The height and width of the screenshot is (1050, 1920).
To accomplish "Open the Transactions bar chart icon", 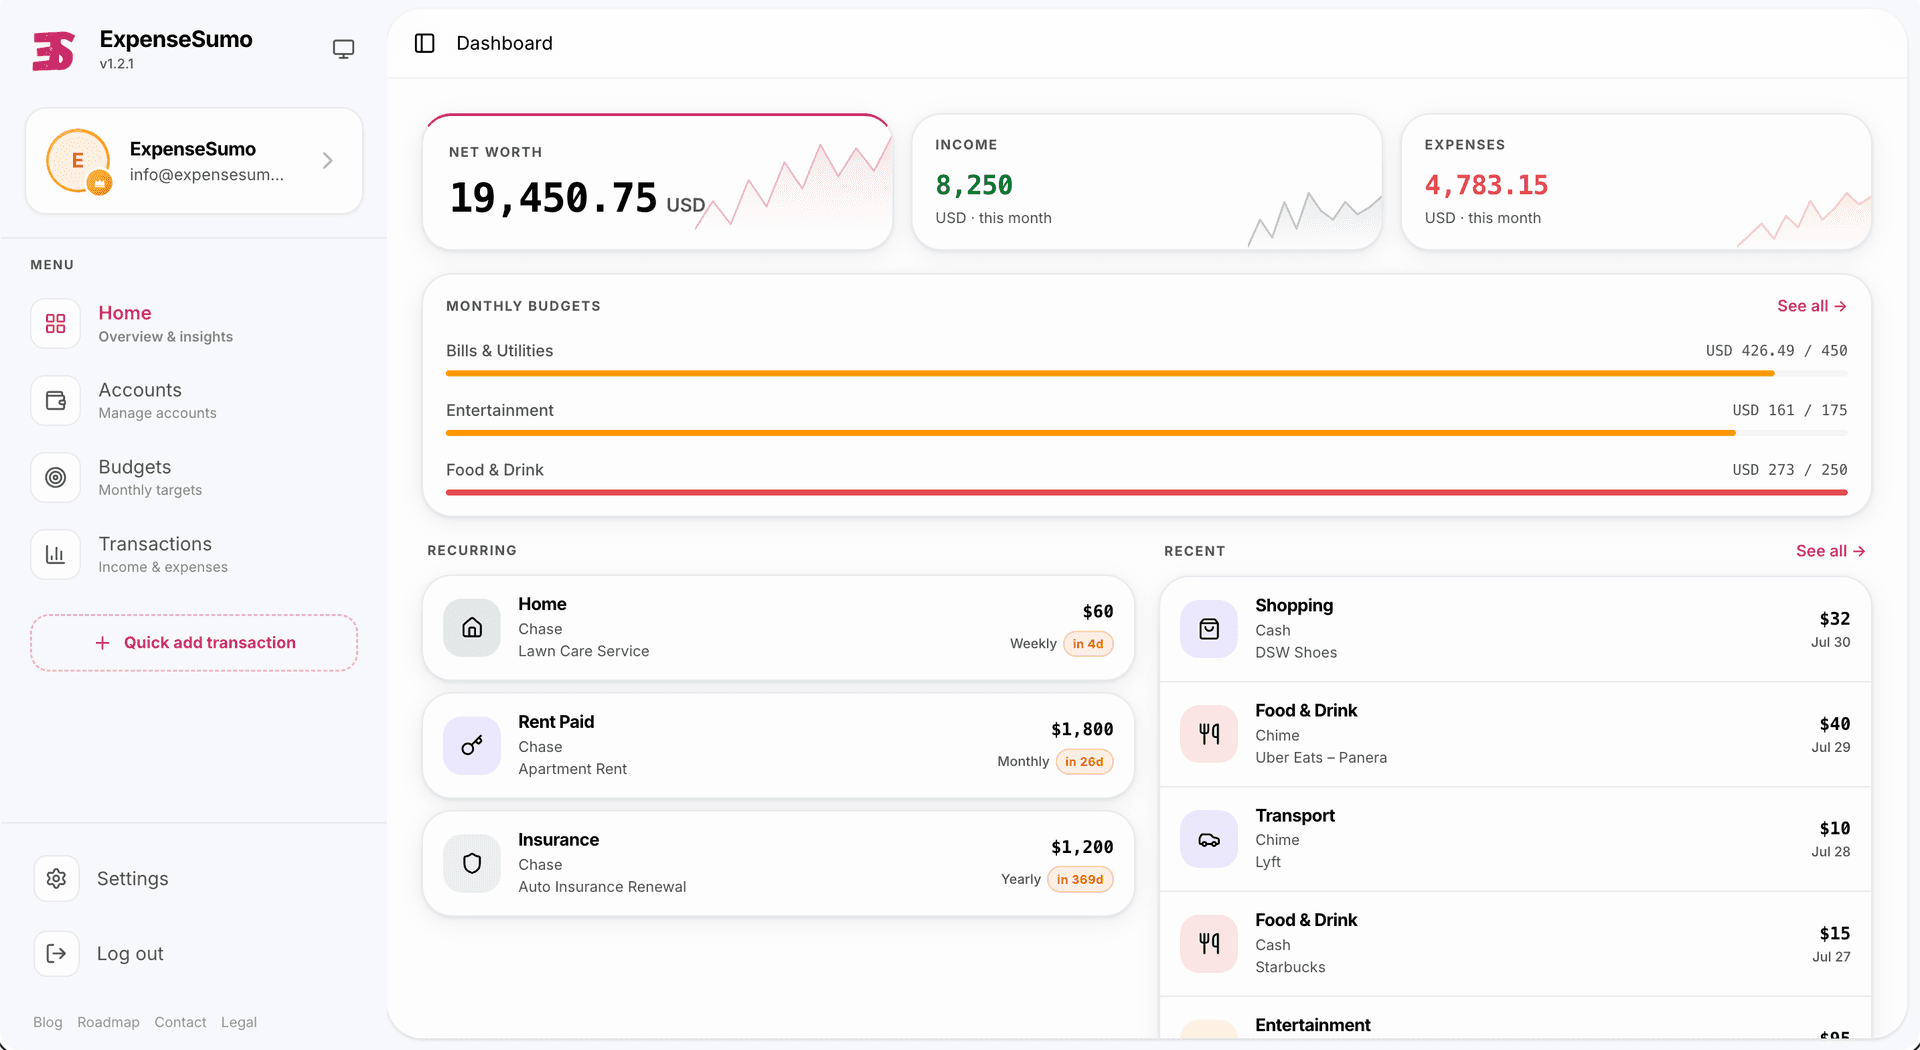I will click(x=55, y=555).
